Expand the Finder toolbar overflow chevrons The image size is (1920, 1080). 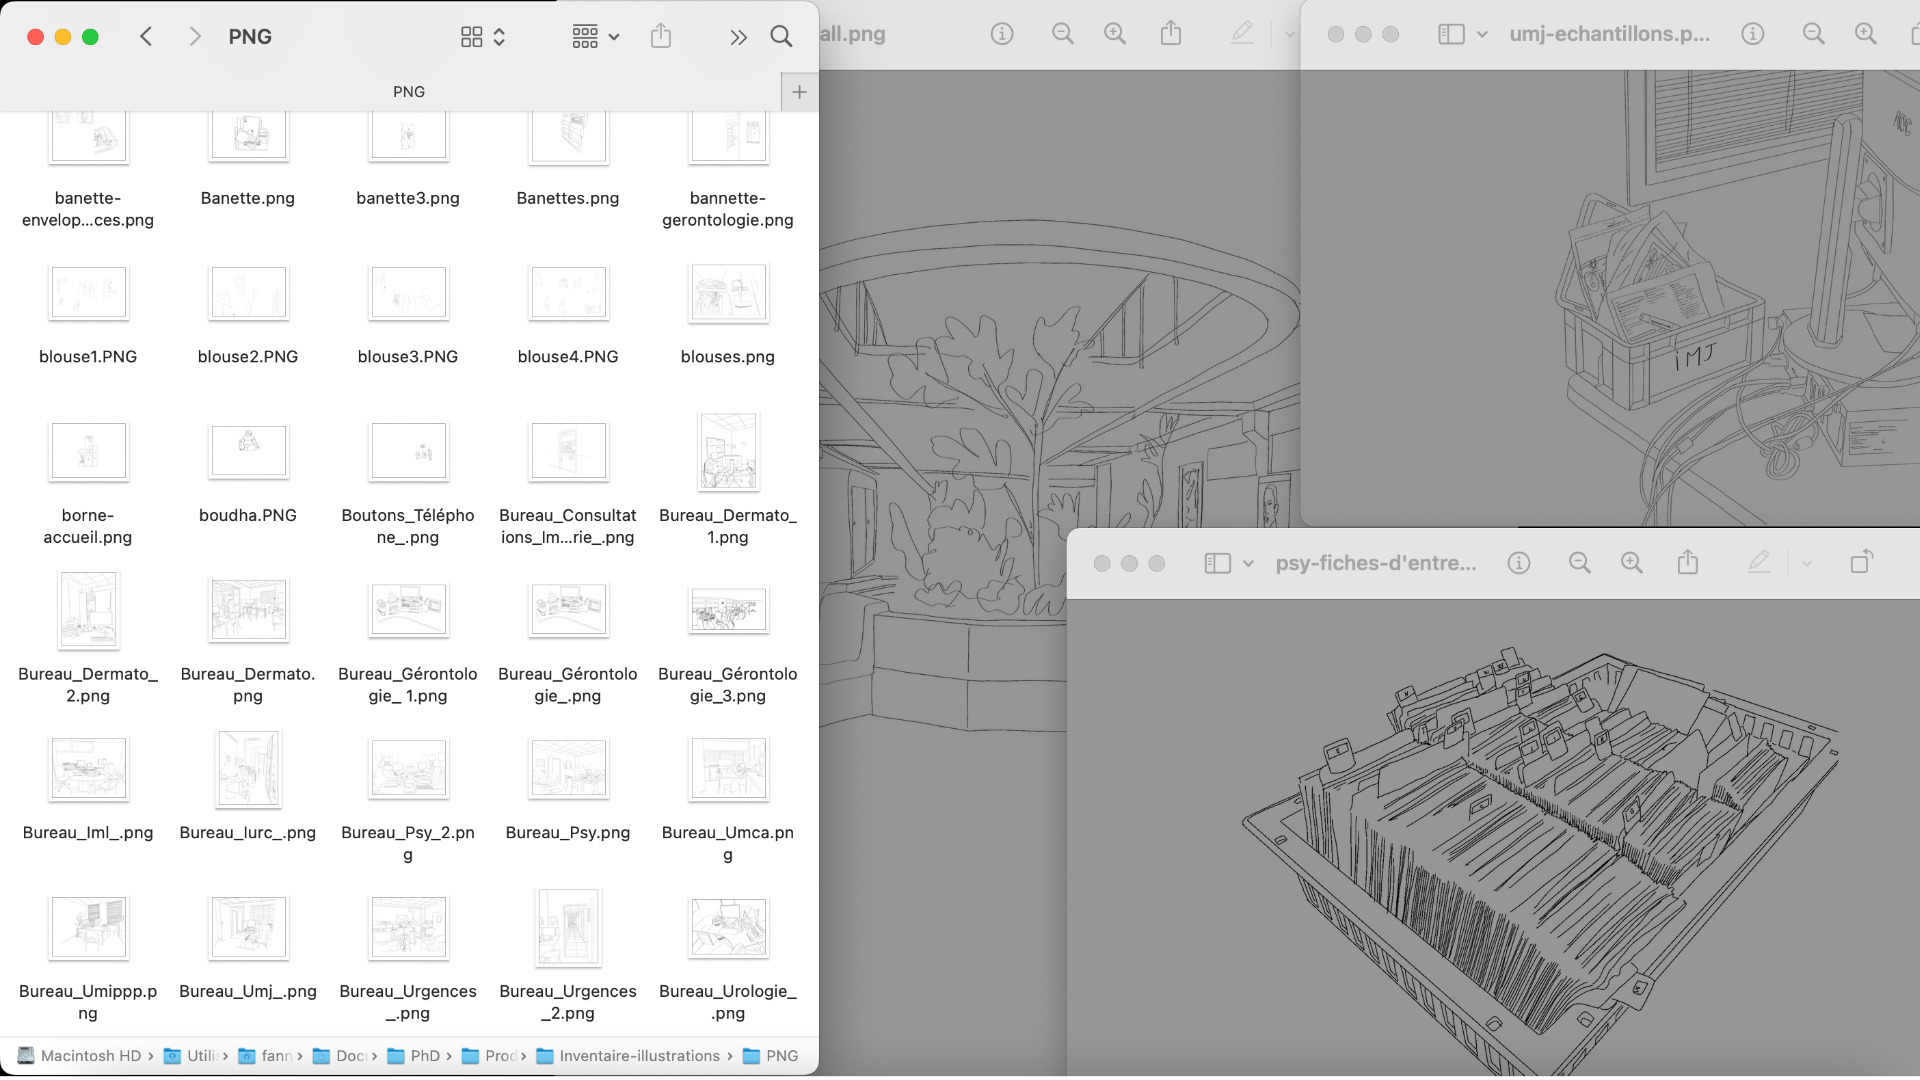click(x=738, y=37)
